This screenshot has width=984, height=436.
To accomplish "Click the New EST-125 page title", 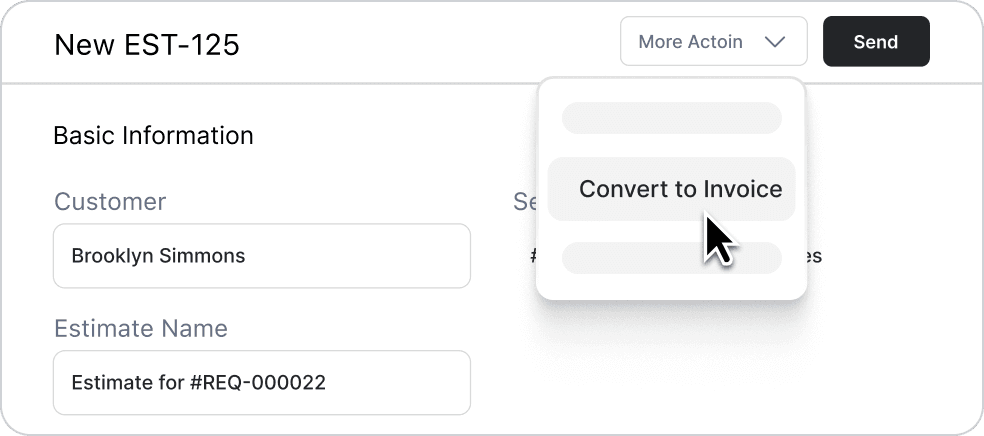I will (x=146, y=44).
